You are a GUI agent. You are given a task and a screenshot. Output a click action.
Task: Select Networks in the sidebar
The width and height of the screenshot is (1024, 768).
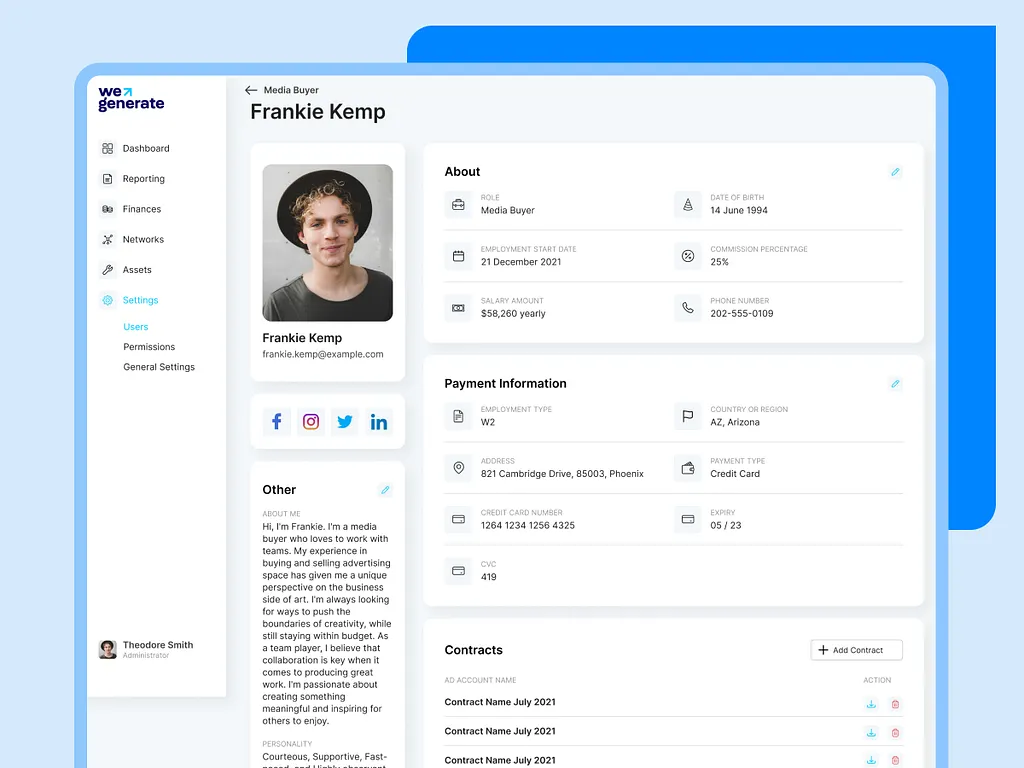[143, 240]
